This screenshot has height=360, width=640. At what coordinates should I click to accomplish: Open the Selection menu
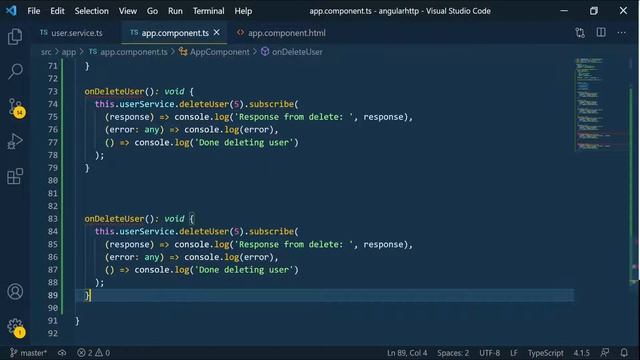pos(91,11)
